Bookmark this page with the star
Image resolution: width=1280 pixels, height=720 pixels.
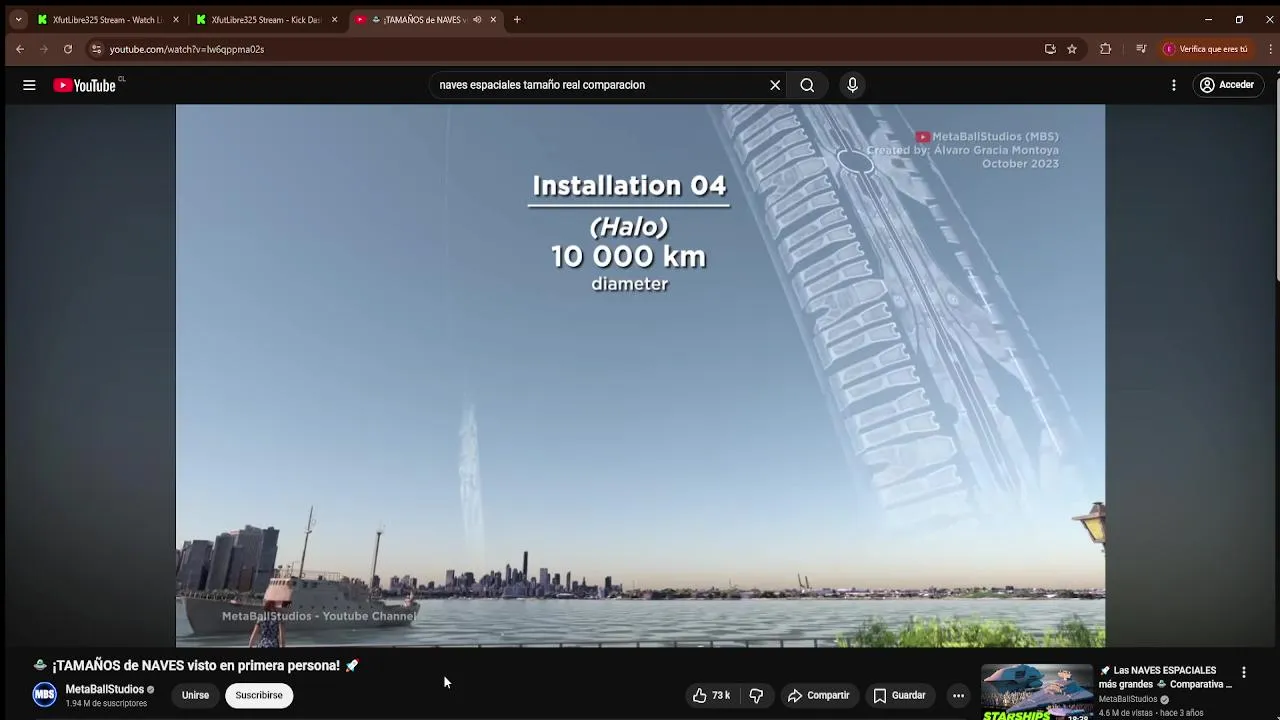pos(1072,49)
